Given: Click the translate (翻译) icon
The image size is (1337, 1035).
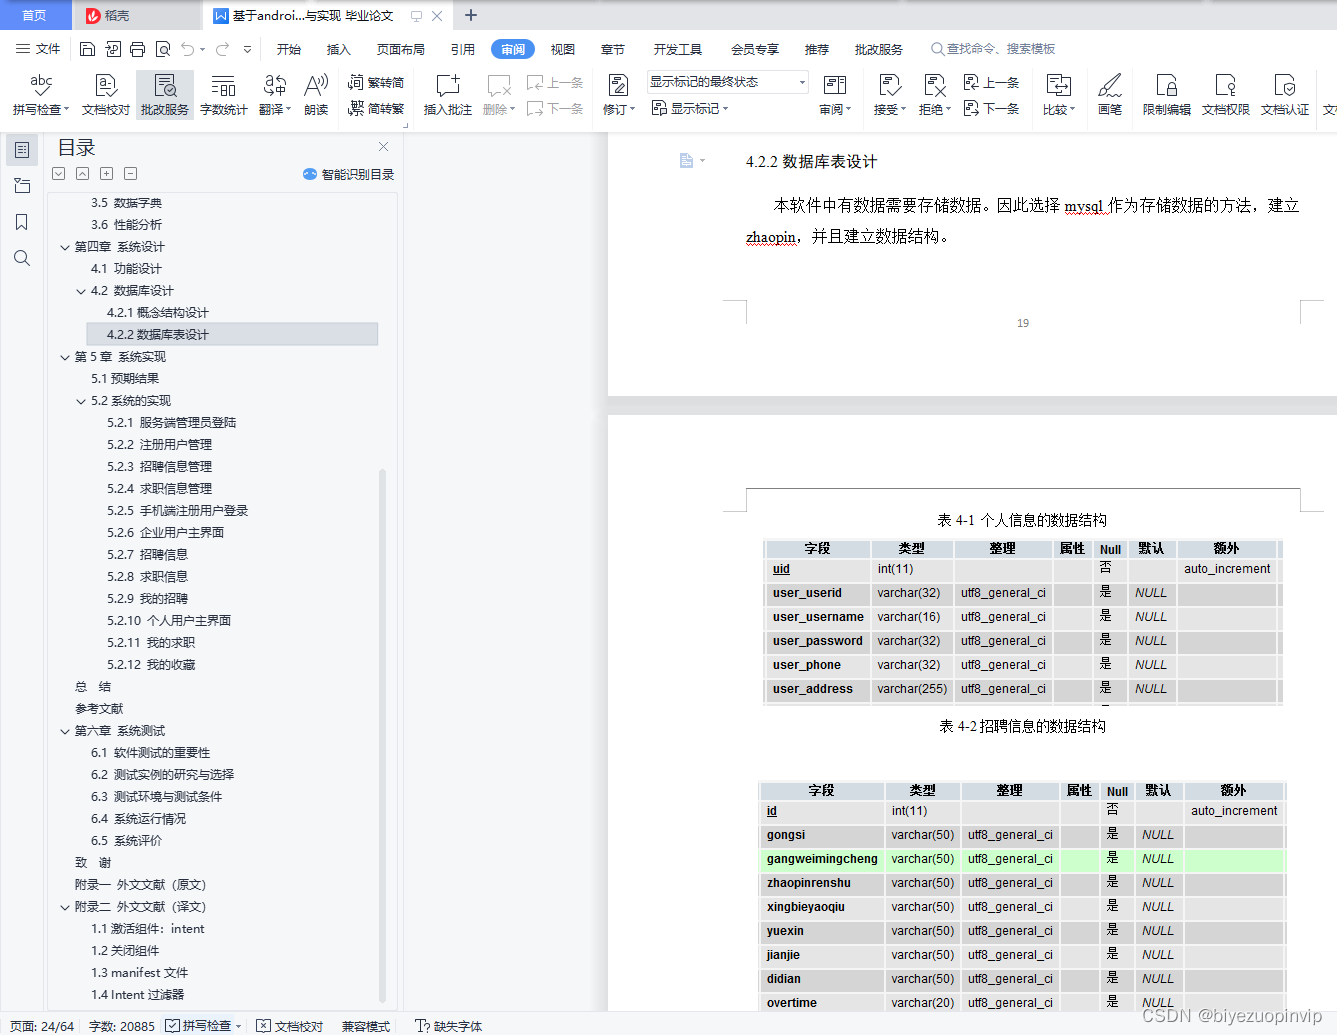Looking at the screenshot, I should pos(275,95).
